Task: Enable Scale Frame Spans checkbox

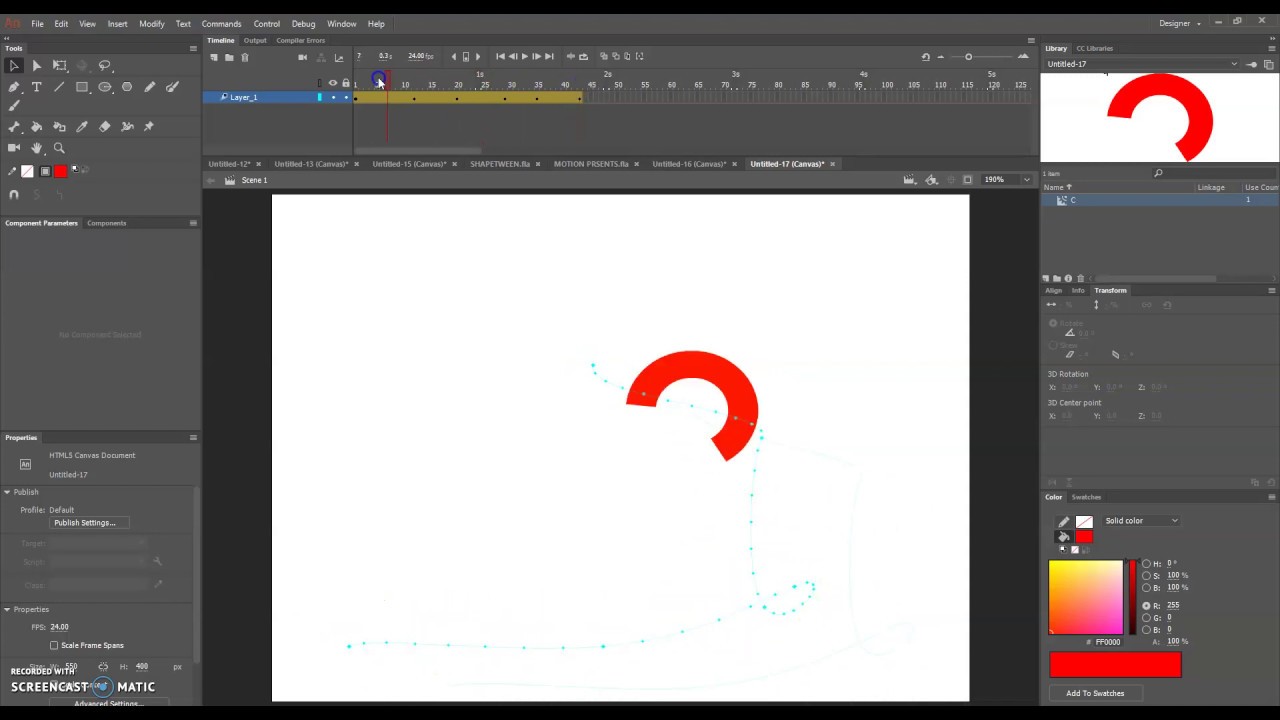Action: 54,645
